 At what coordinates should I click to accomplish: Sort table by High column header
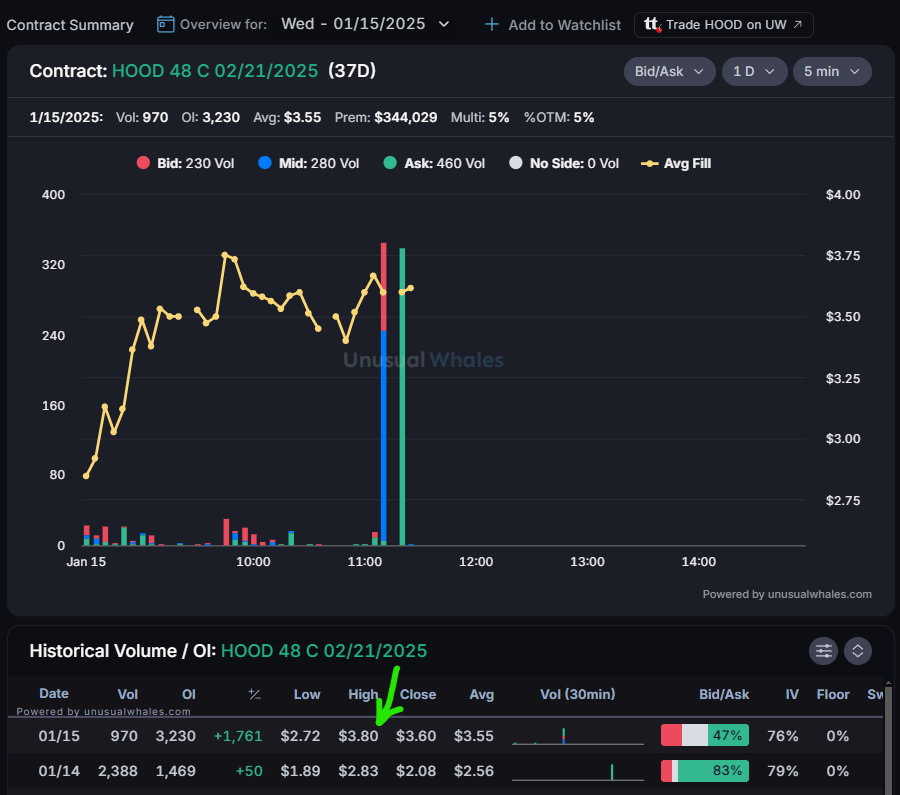coord(363,694)
